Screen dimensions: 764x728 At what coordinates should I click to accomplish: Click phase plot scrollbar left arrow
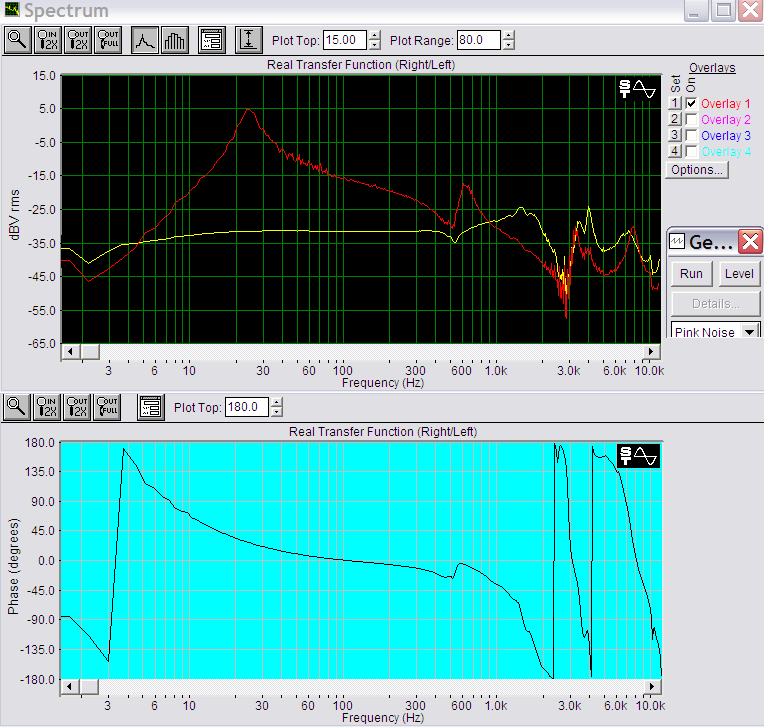click(x=70, y=687)
